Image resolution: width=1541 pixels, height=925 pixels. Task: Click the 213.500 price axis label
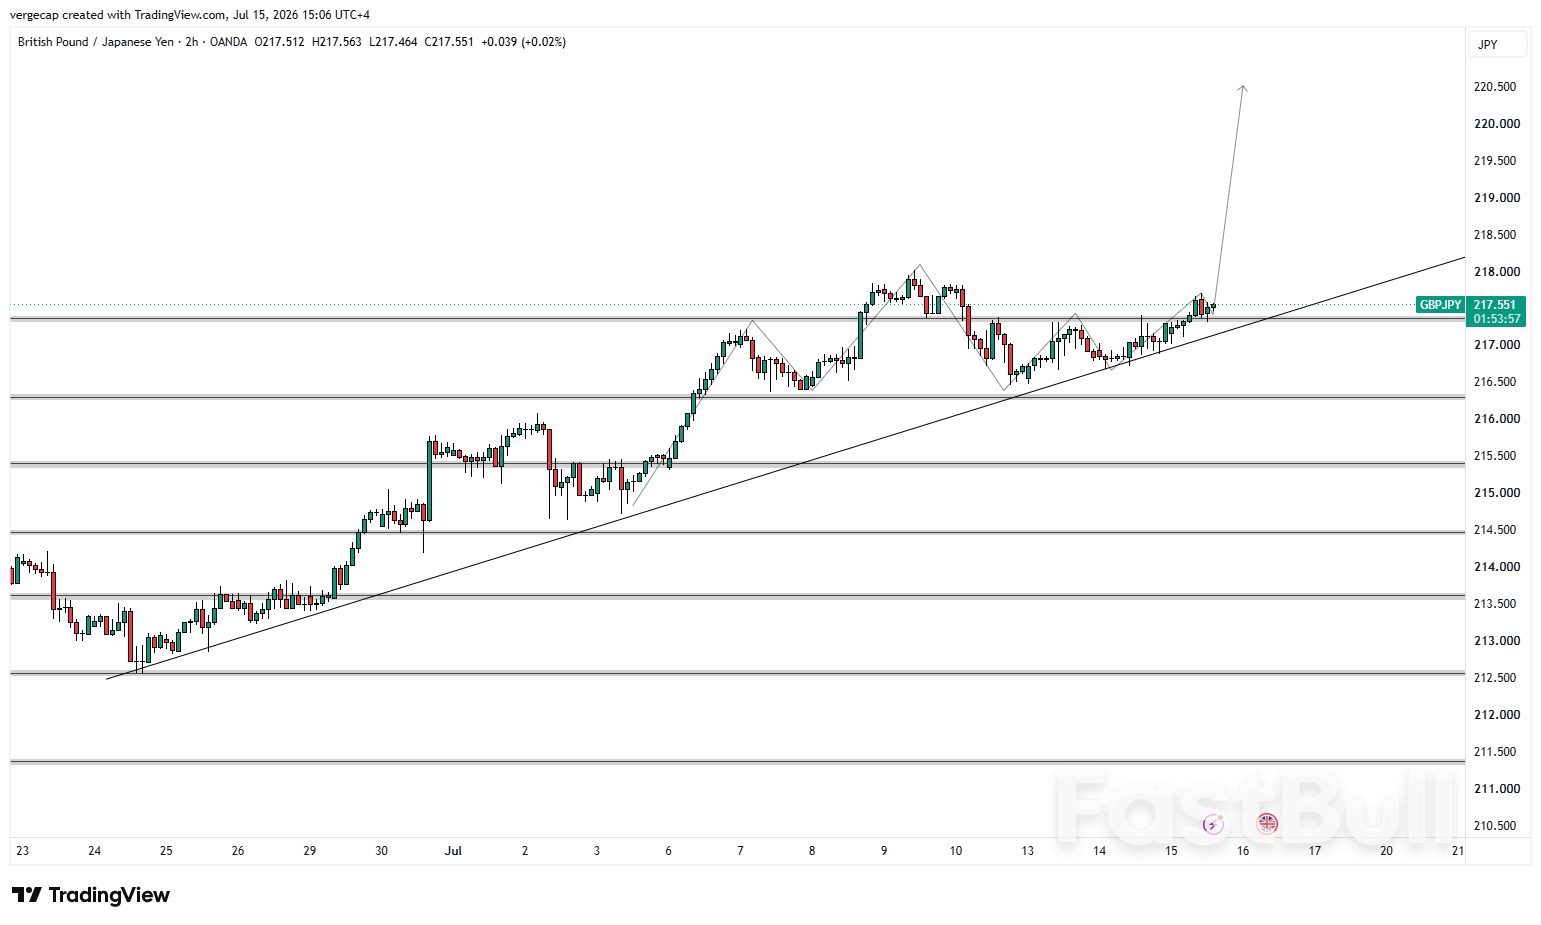click(x=1495, y=604)
